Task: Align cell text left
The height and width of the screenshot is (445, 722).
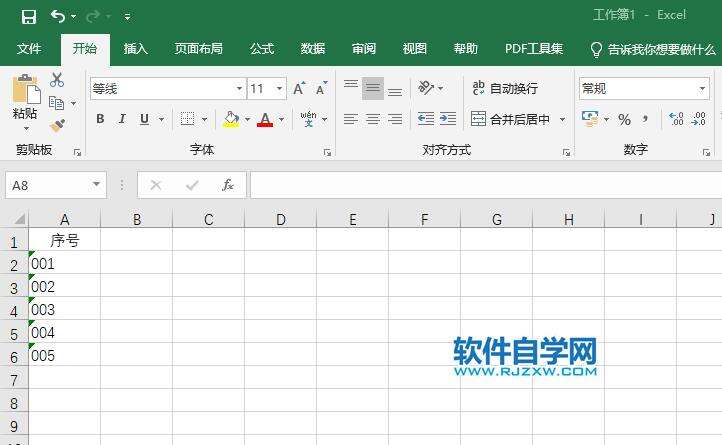Action: pos(351,119)
